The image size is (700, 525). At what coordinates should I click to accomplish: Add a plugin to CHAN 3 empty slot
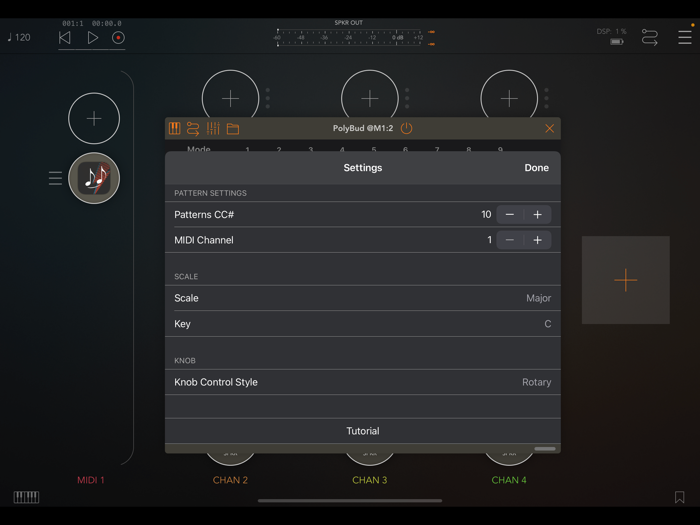(x=370, y=98)
